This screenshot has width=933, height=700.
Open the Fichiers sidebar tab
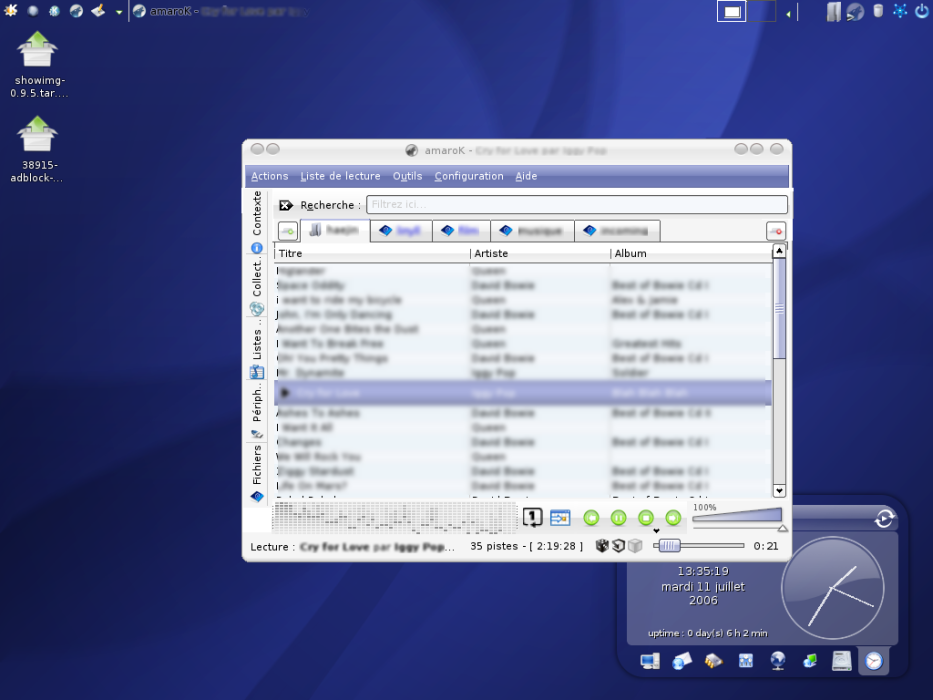256,473
